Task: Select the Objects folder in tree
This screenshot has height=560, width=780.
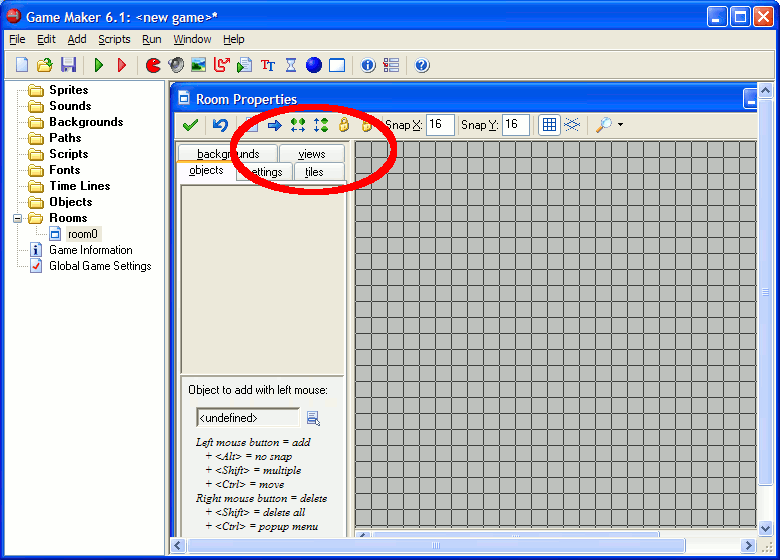Action: click(71, 202)
